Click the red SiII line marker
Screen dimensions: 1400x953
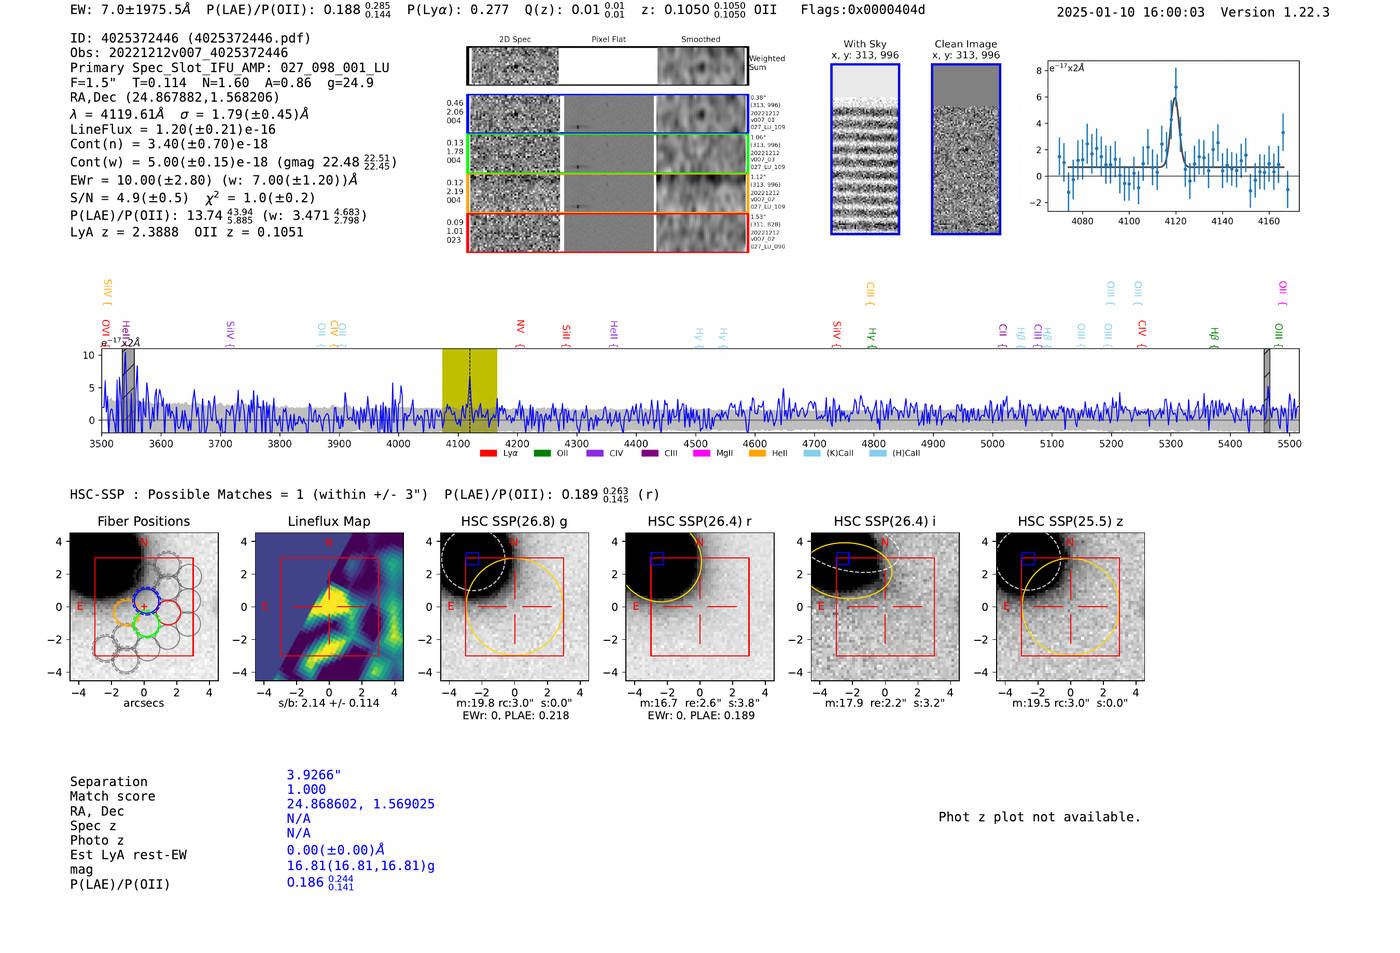566,335
